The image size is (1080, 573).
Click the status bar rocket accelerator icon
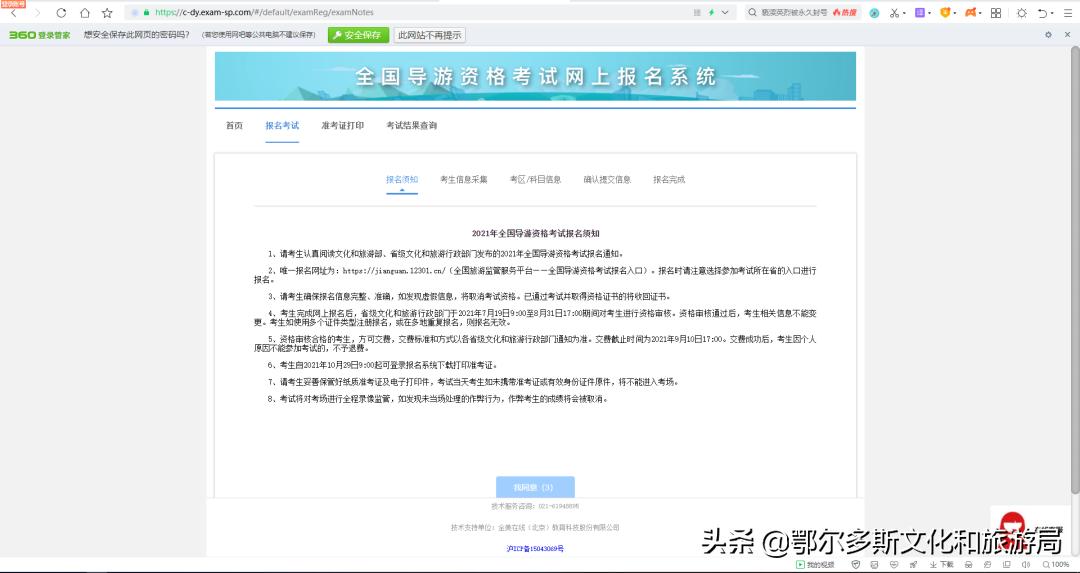913,565
